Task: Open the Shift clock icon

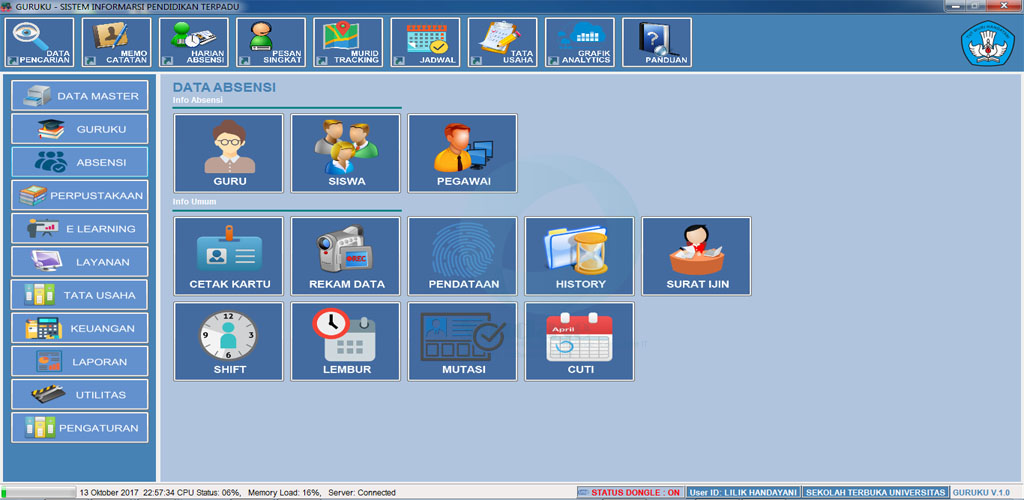Action: tap(229, 341)
